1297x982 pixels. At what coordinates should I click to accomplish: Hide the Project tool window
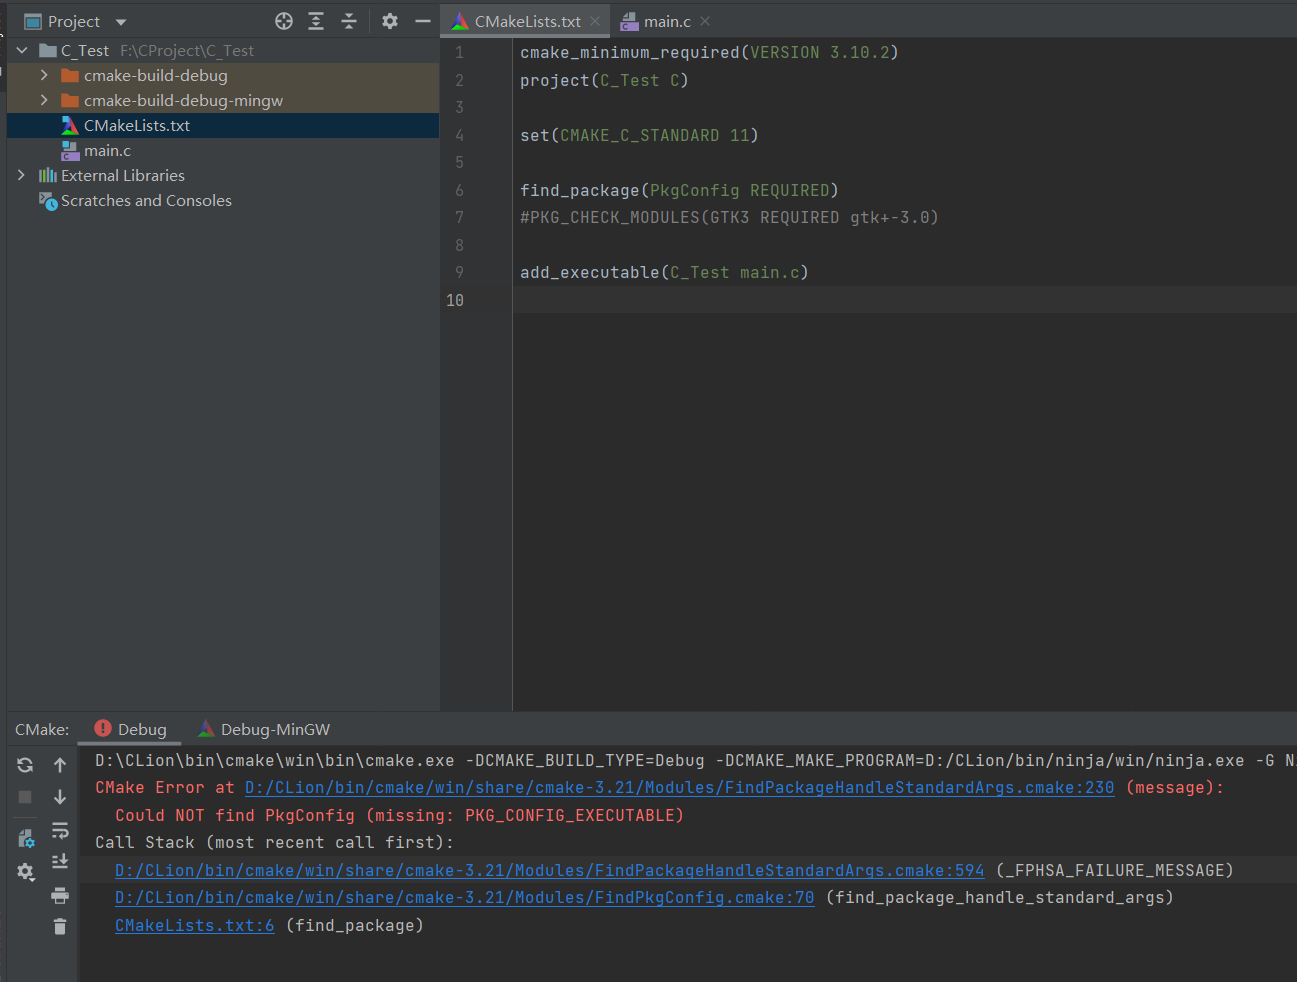[x=423, y=21]
